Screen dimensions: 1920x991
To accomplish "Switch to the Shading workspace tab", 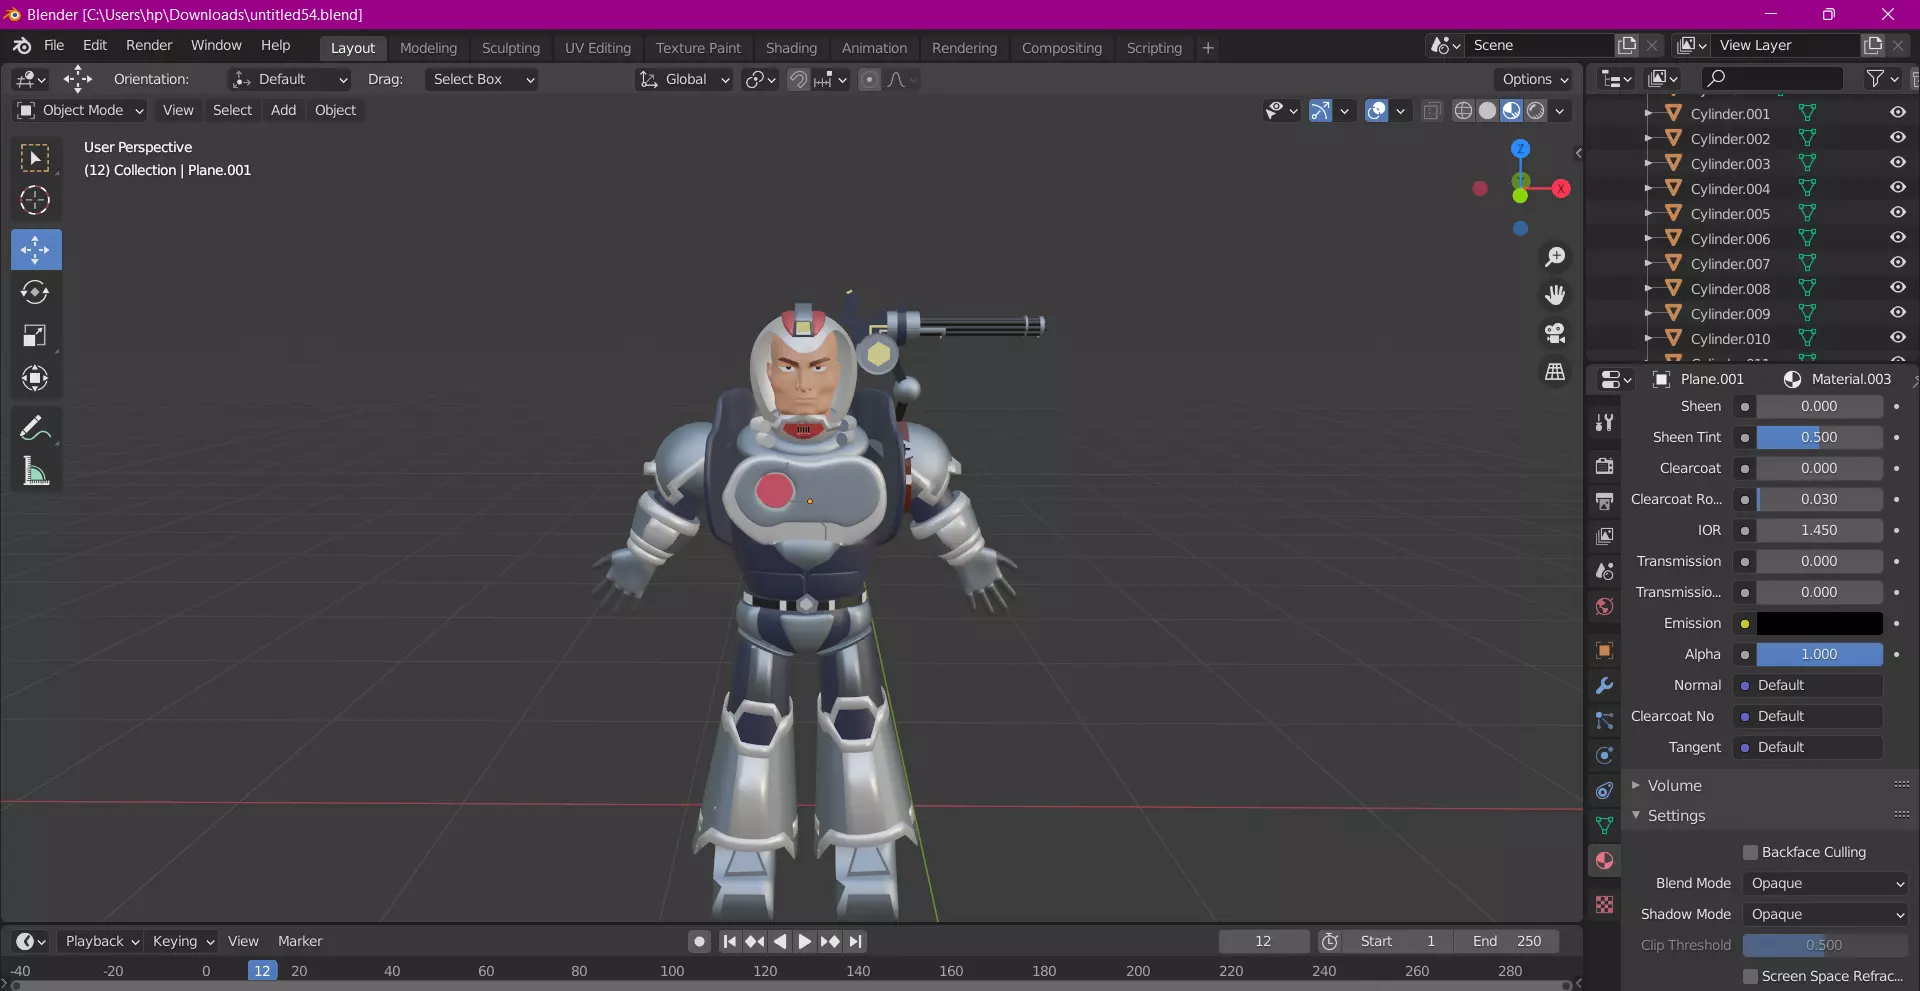I will (791, 47).
